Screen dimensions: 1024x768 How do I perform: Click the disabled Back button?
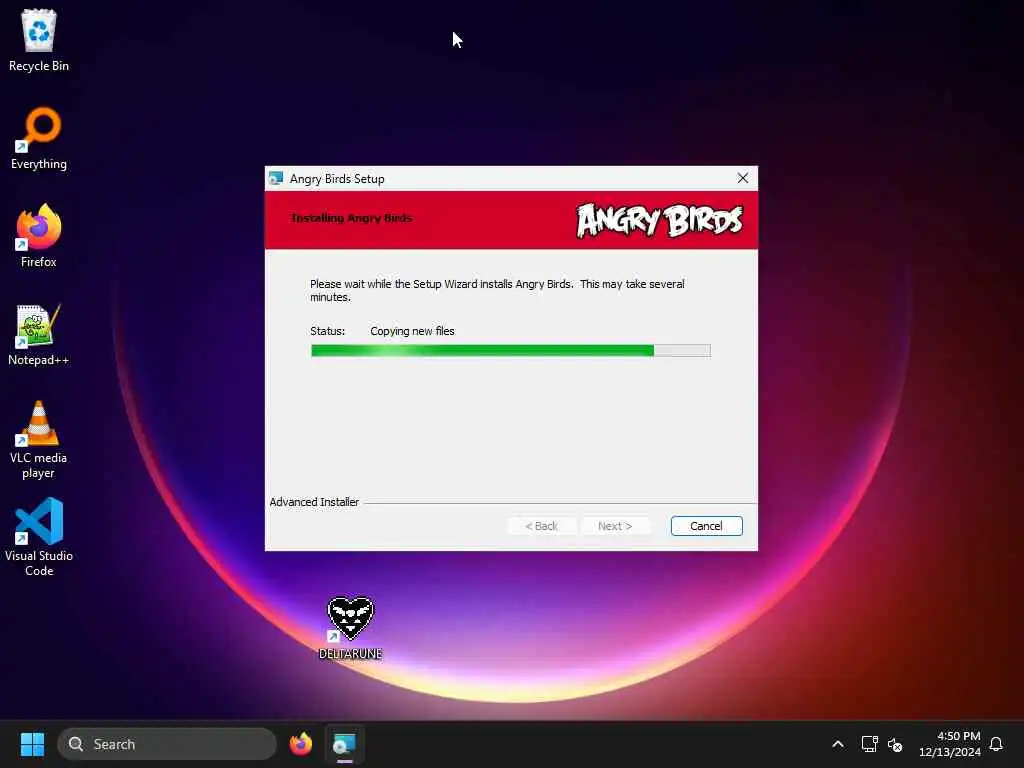[x=541, y=526]
